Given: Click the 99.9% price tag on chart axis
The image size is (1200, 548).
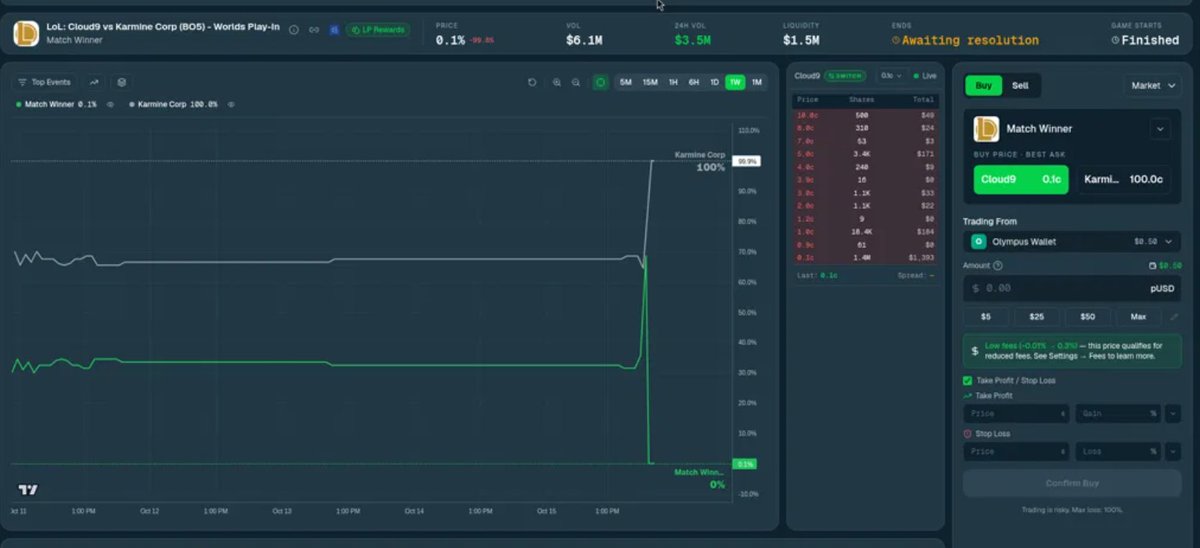Looking at the screenshot, I should (x=746, y=161).
